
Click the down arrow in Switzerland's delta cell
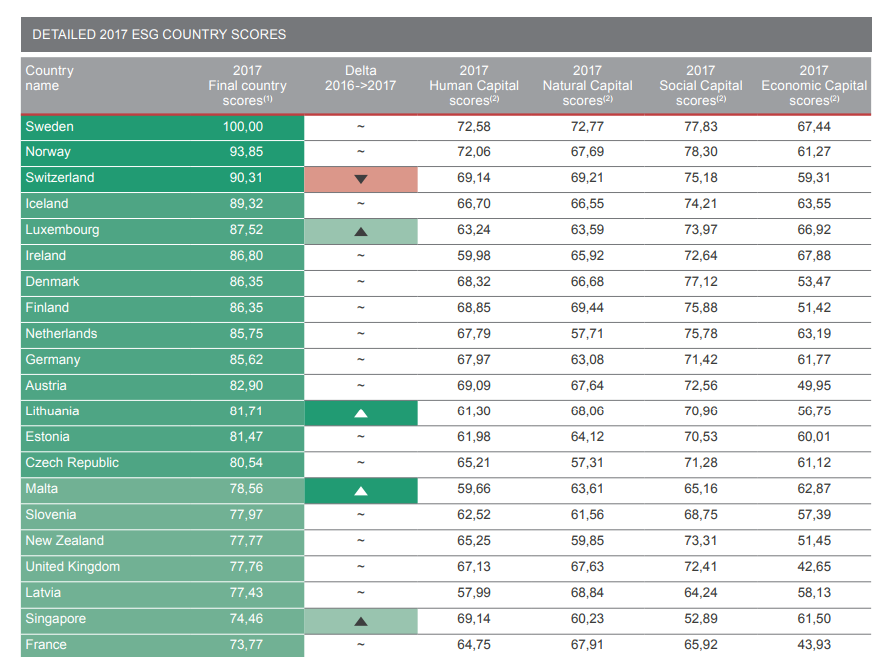tap(361, 179)
